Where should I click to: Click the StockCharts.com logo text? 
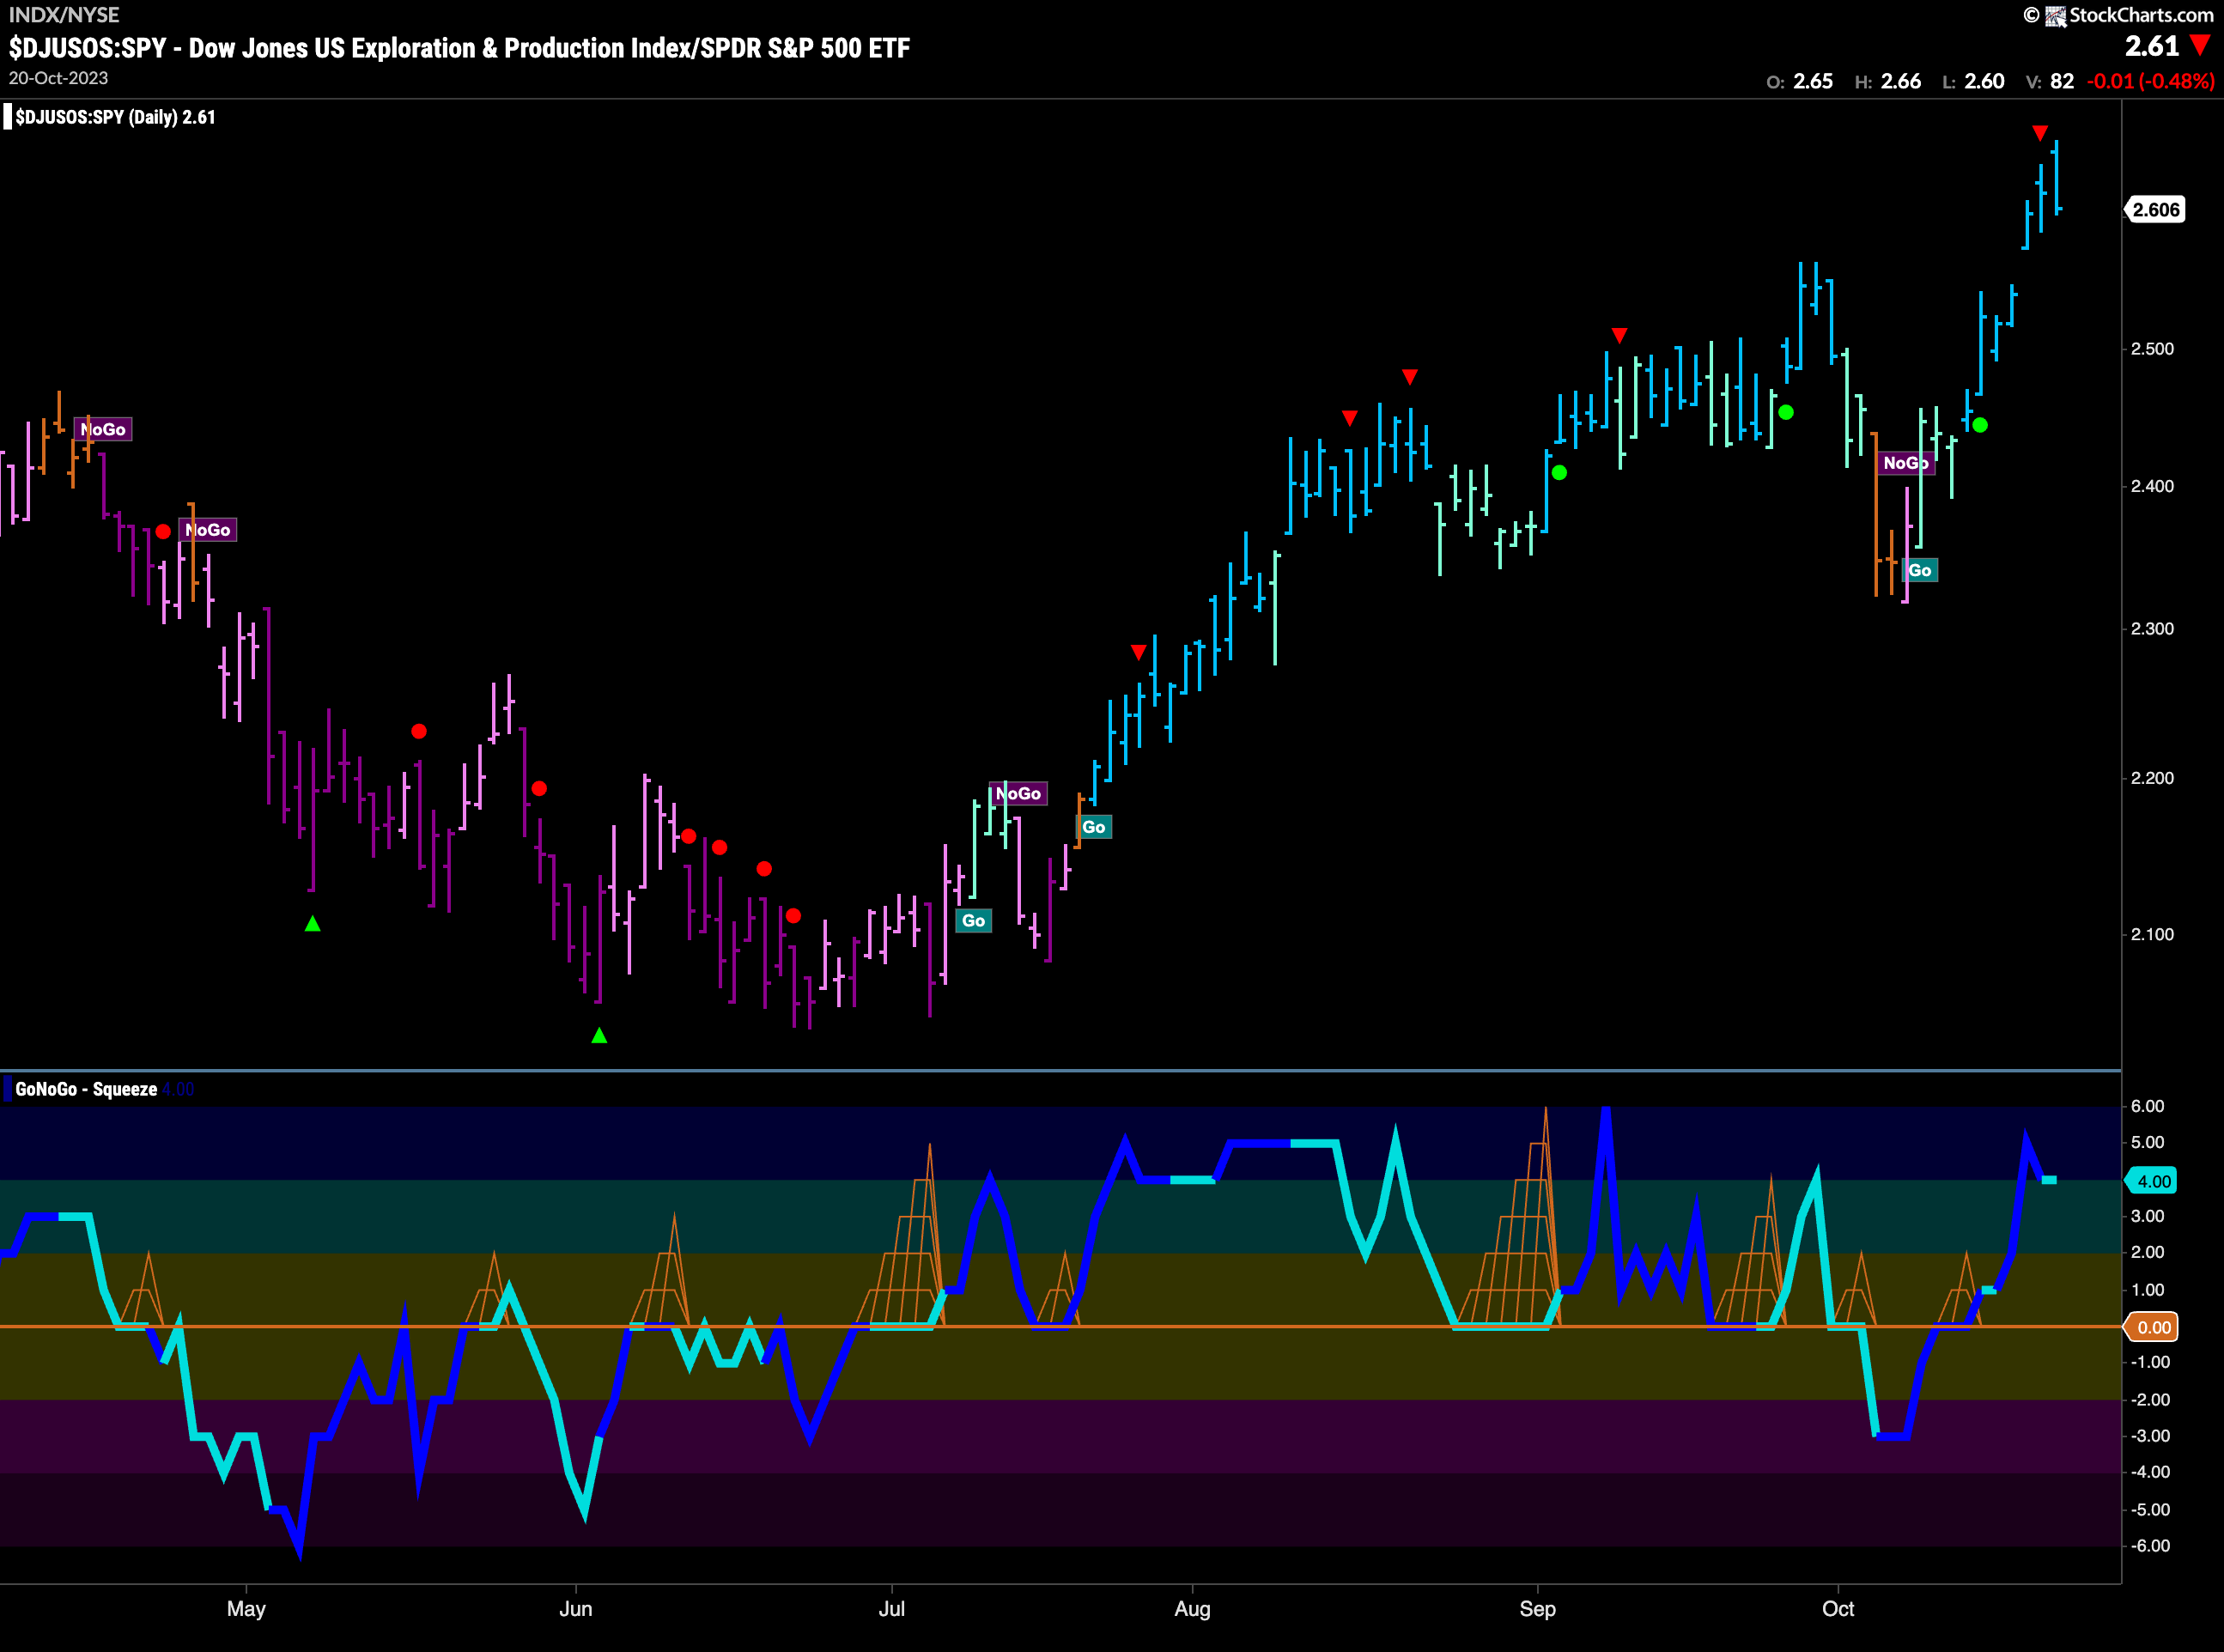pyautogui.click(x=2141, y=15)
